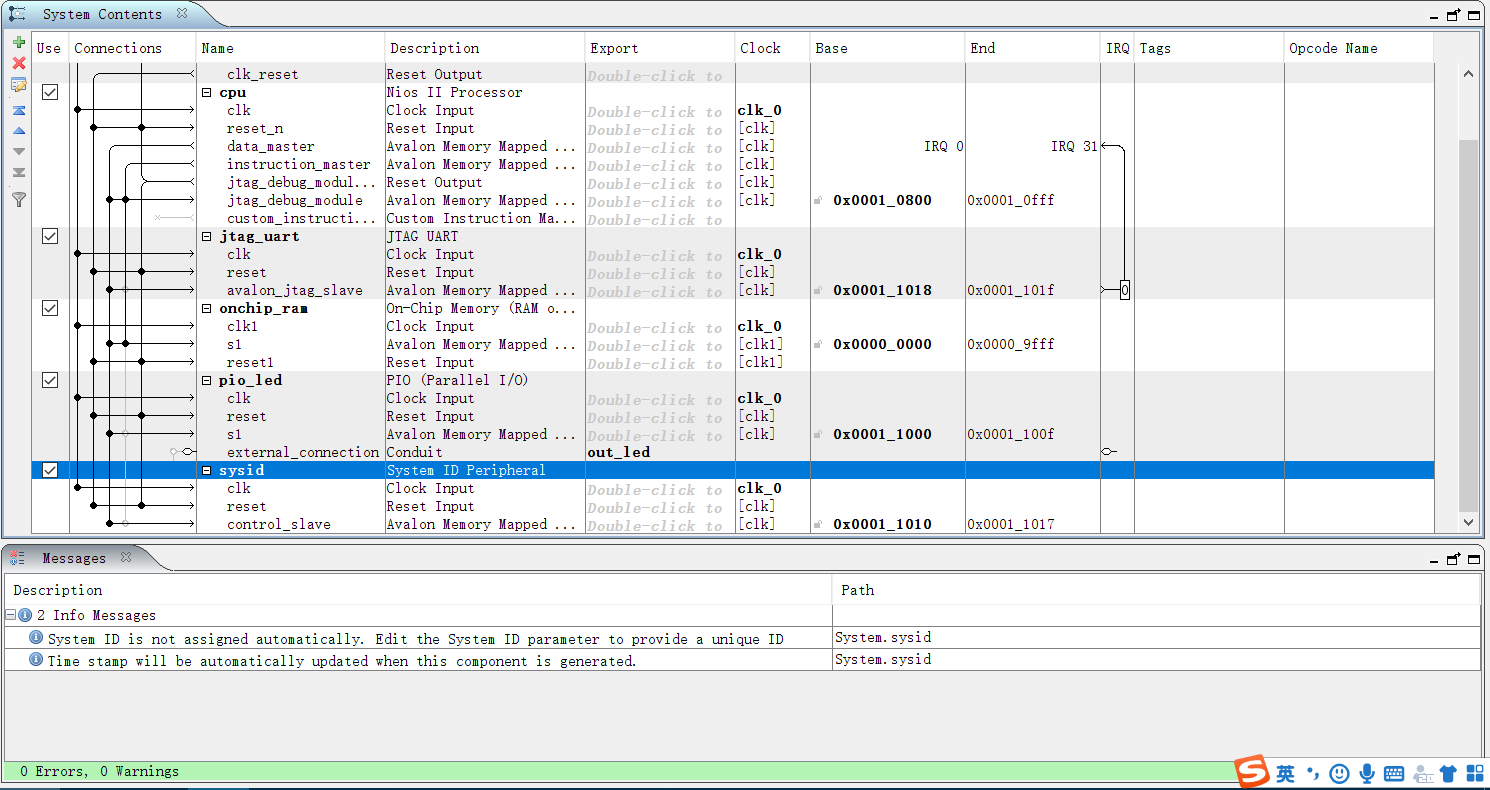
Task: Uncheck the Use checkbox for onchip_ram
Action: [x=50, y=308]
